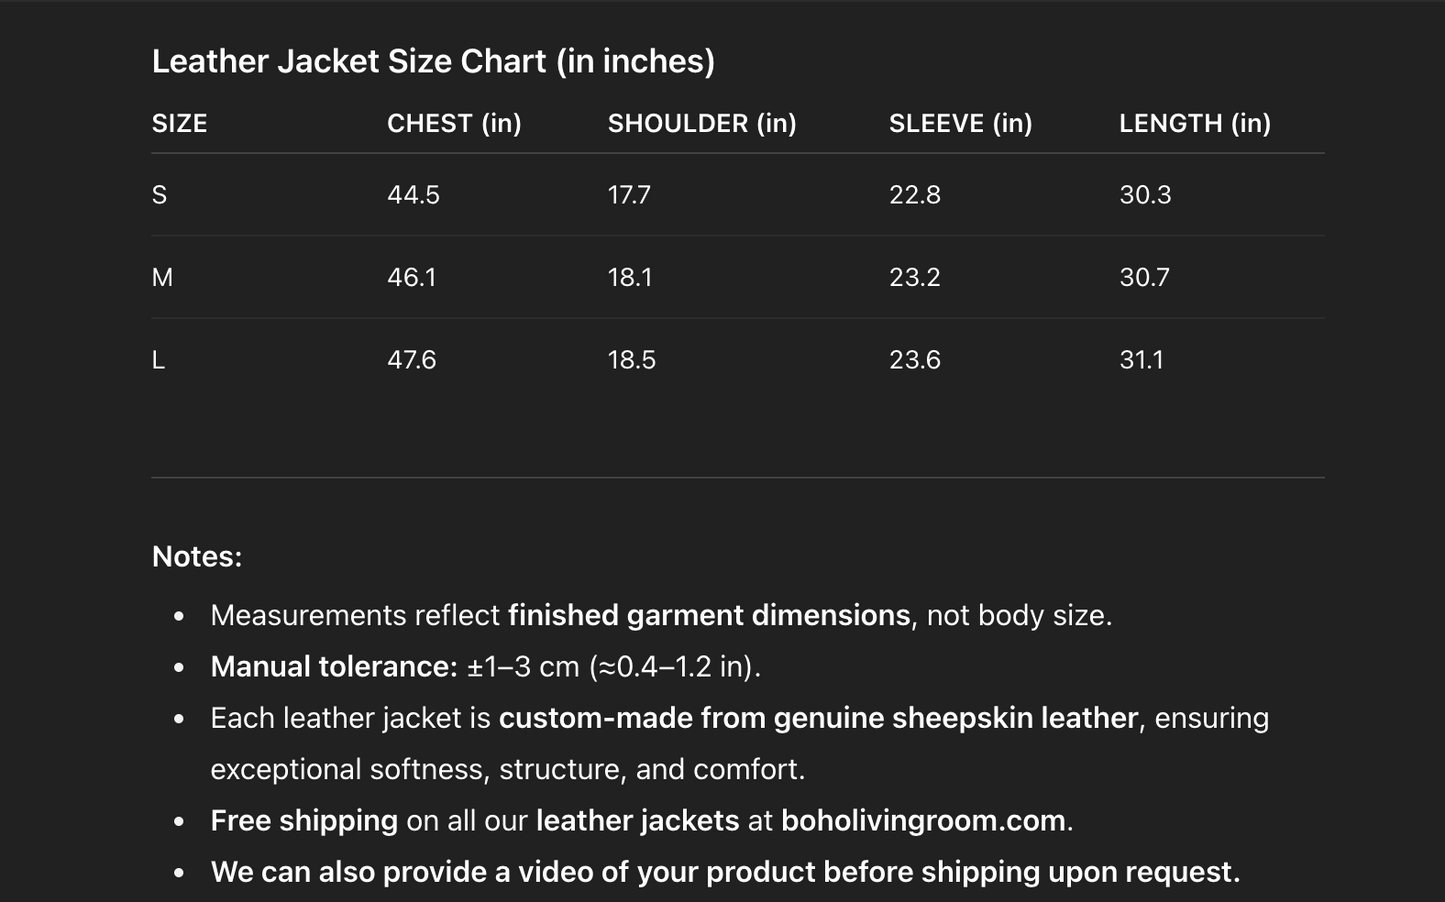Select the S size row label

coord(160,195)
